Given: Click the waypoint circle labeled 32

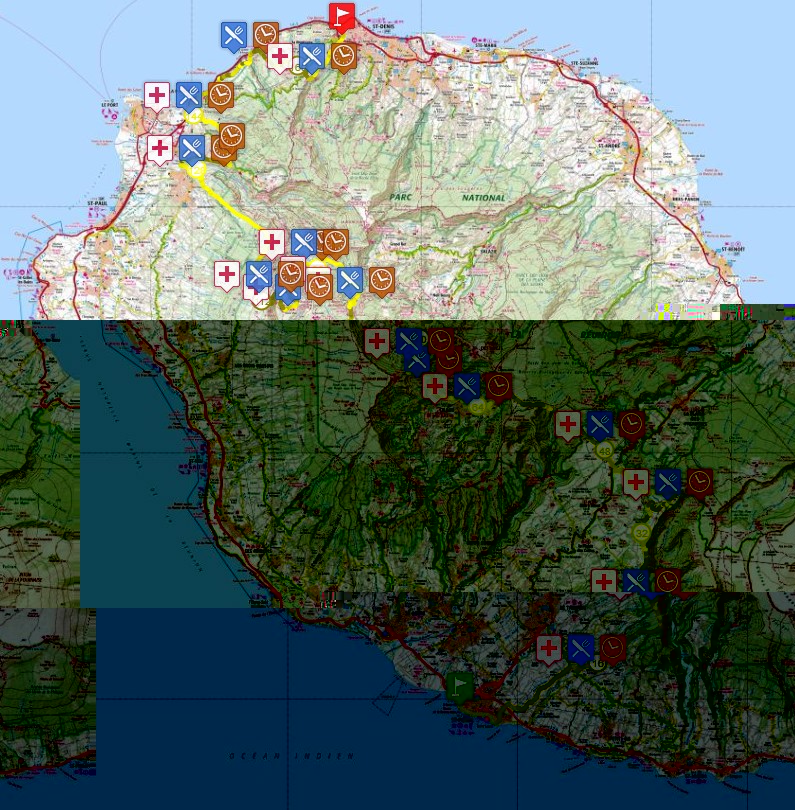Looking at the screenshot, I should click(642, 533).
